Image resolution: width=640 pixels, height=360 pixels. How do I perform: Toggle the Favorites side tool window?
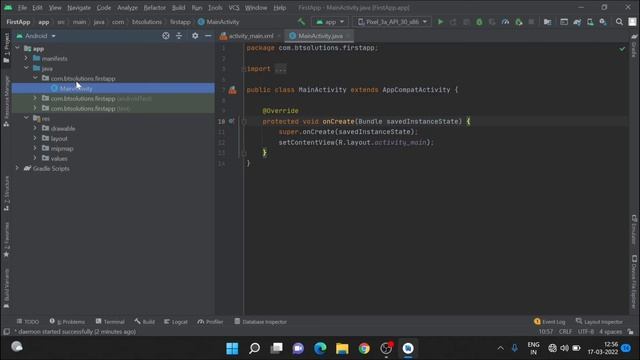(x=7, y=240)
